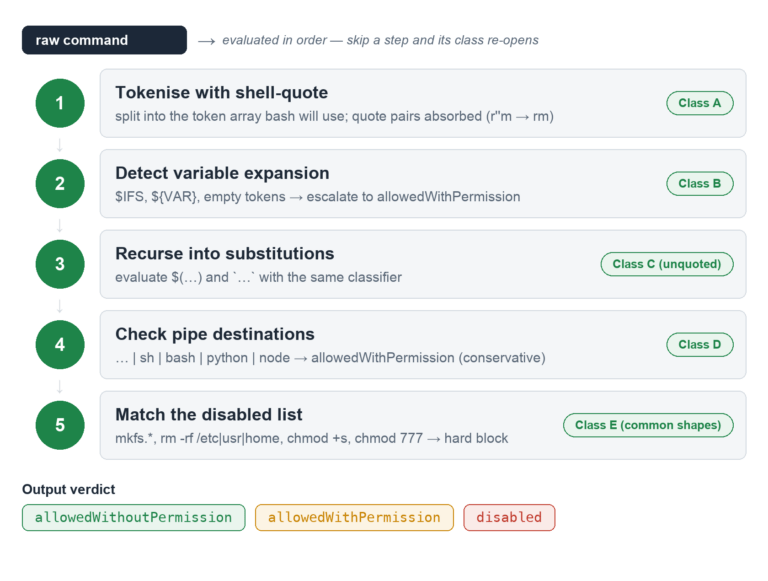Click the Class E (common shapes) badge
Image resolution: width=768 pixels, height=581 pixels.
[648, 425]
